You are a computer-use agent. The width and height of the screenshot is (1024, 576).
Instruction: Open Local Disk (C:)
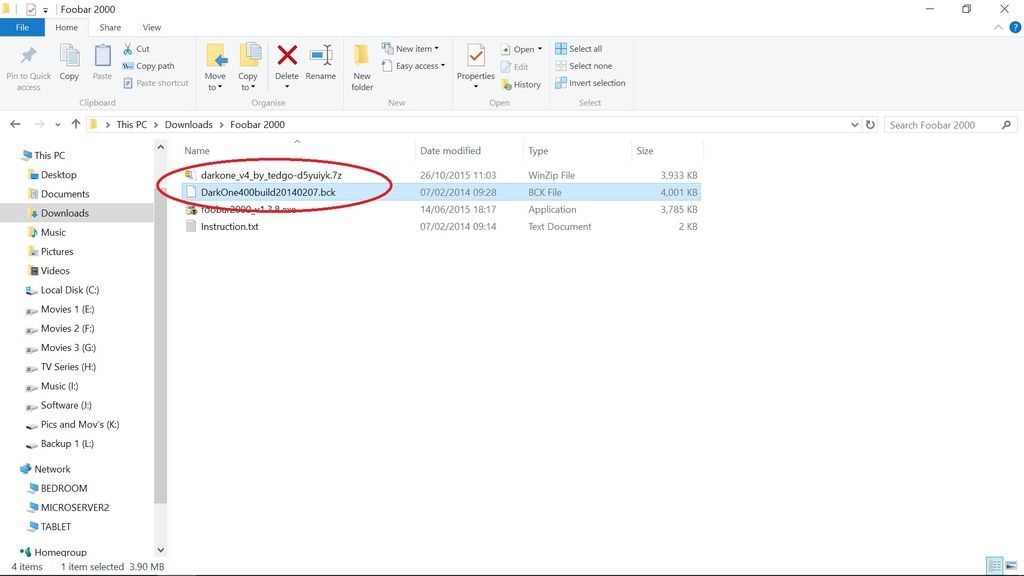pyautogui.click(x=70, y=290)
